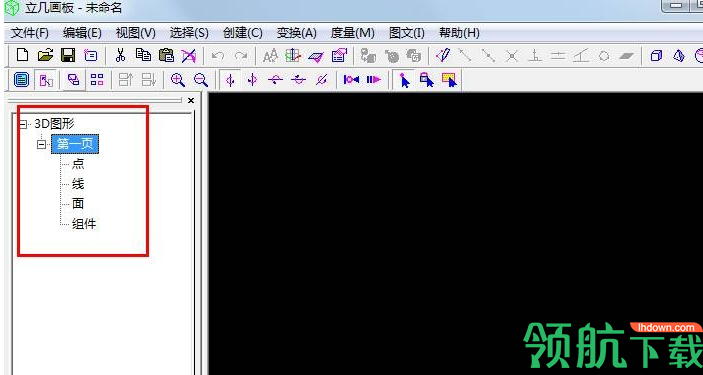The width and height of the screenshot is (703, 375).
Task: Open the 文件(F) menu
Action: coord(30,33)
